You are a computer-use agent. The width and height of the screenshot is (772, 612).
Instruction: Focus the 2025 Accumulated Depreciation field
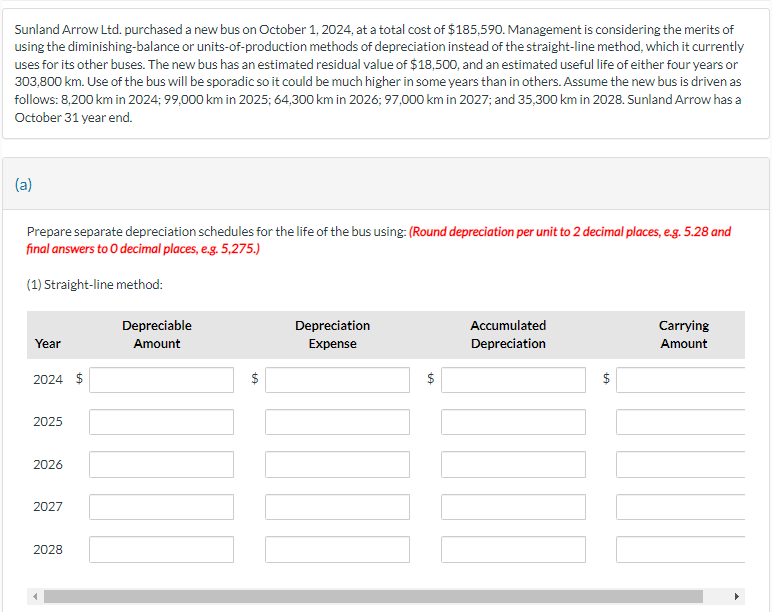click(514, 422)
